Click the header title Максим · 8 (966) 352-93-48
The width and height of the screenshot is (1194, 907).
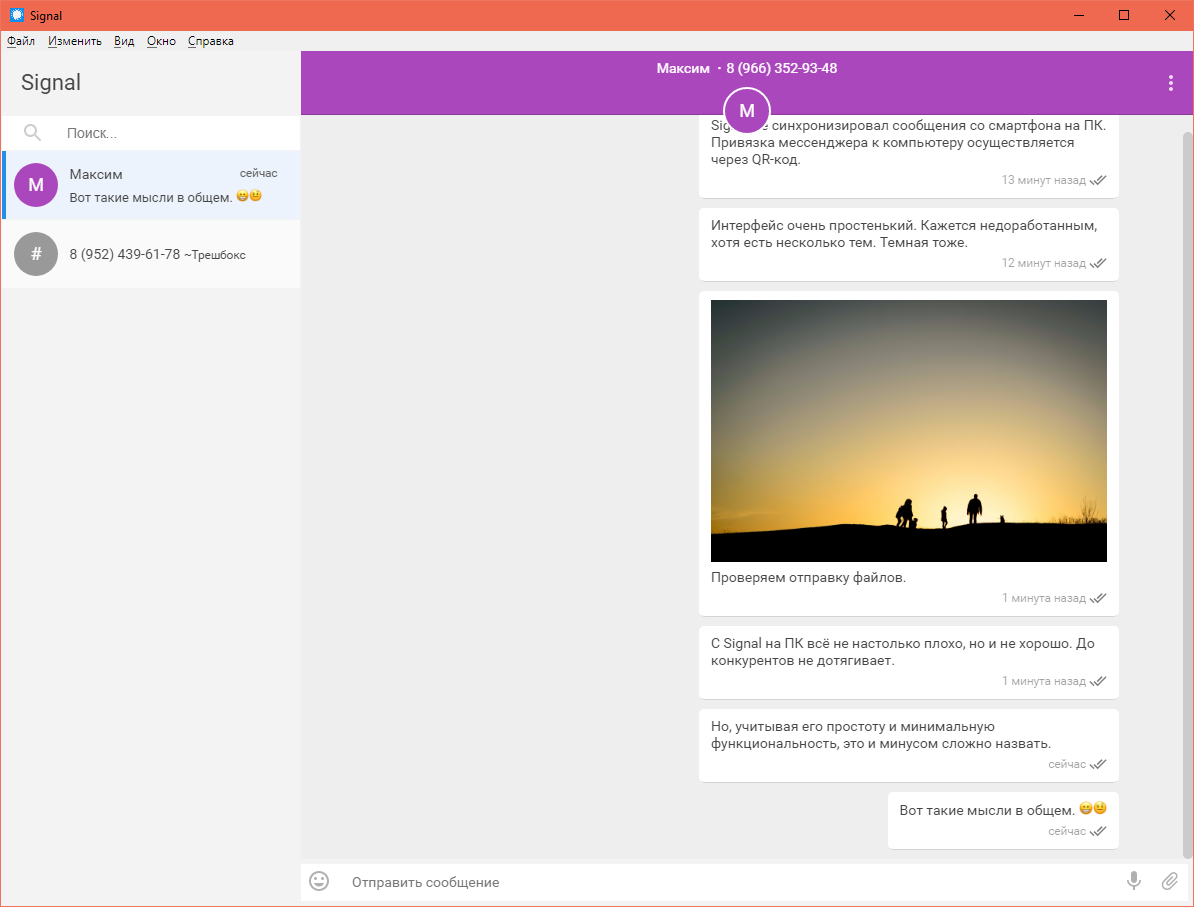[747, 69]
